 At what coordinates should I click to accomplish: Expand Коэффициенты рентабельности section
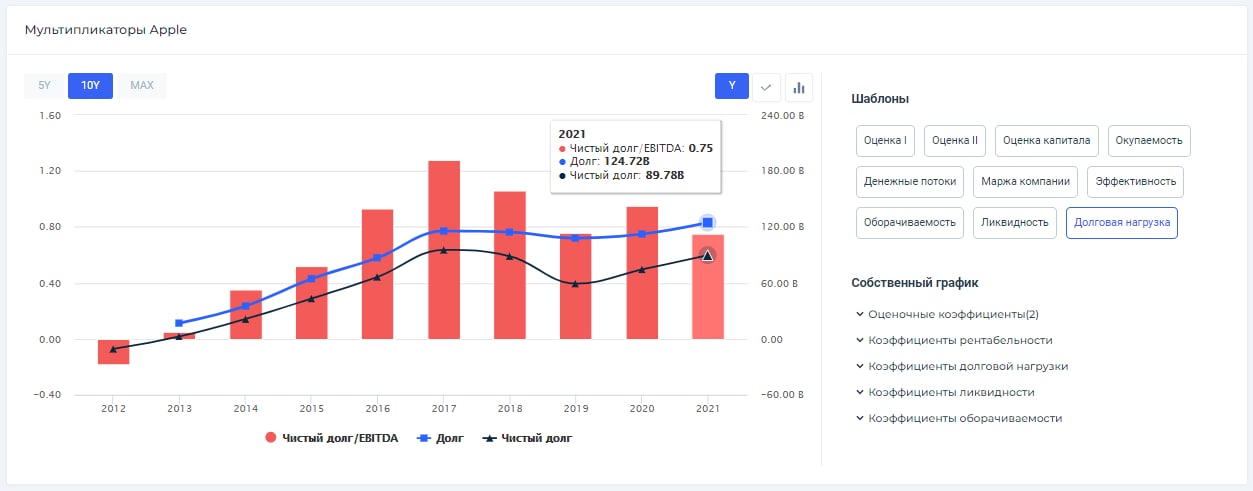coord(954,340)
